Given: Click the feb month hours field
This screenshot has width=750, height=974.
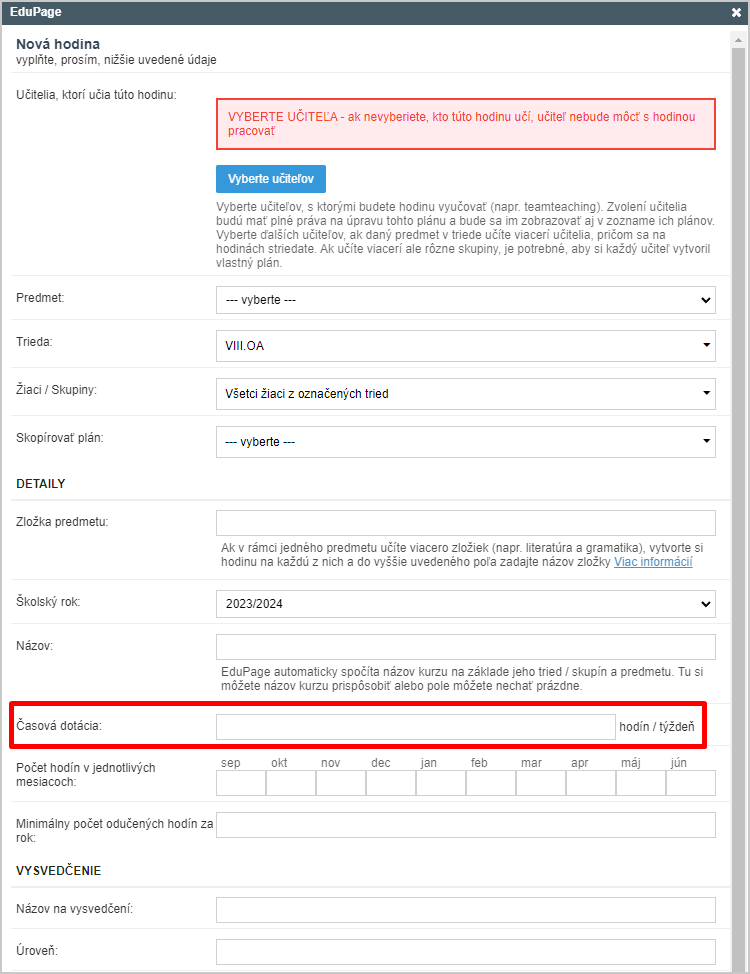Looking at the screenshot, I should coord(491,783).
